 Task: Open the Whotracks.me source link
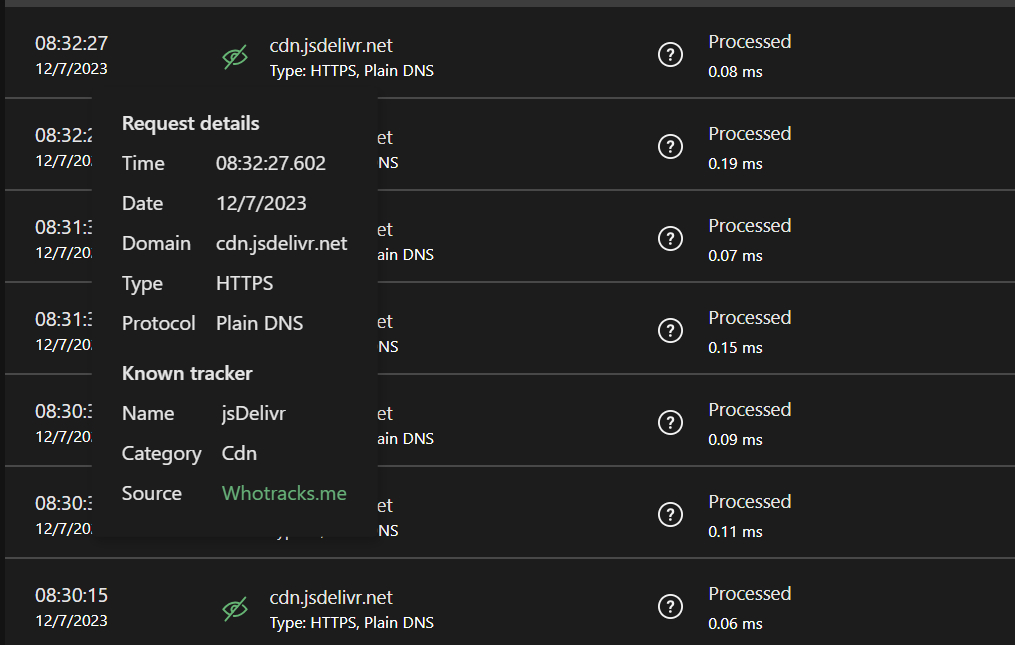click(x=283, y=493)
